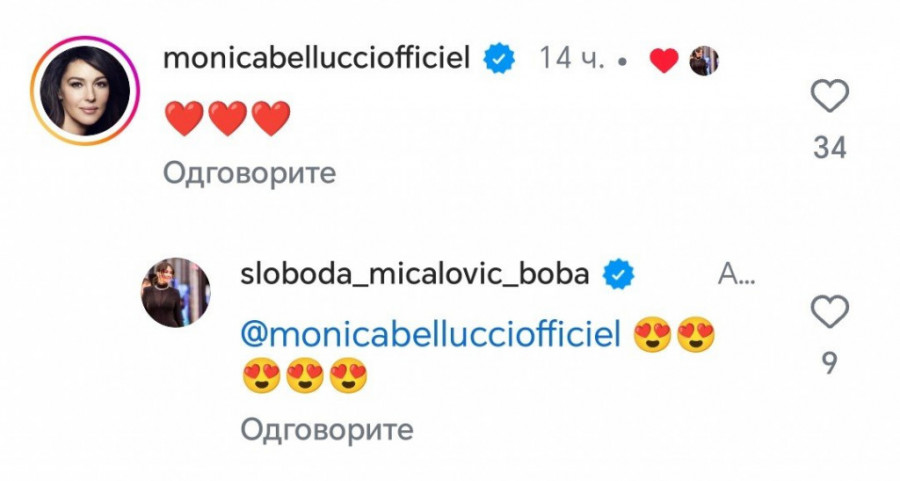Click the tiny author avatar beside red heart
The width and height of the screenshot is (900, 481).
click(704, 61)
